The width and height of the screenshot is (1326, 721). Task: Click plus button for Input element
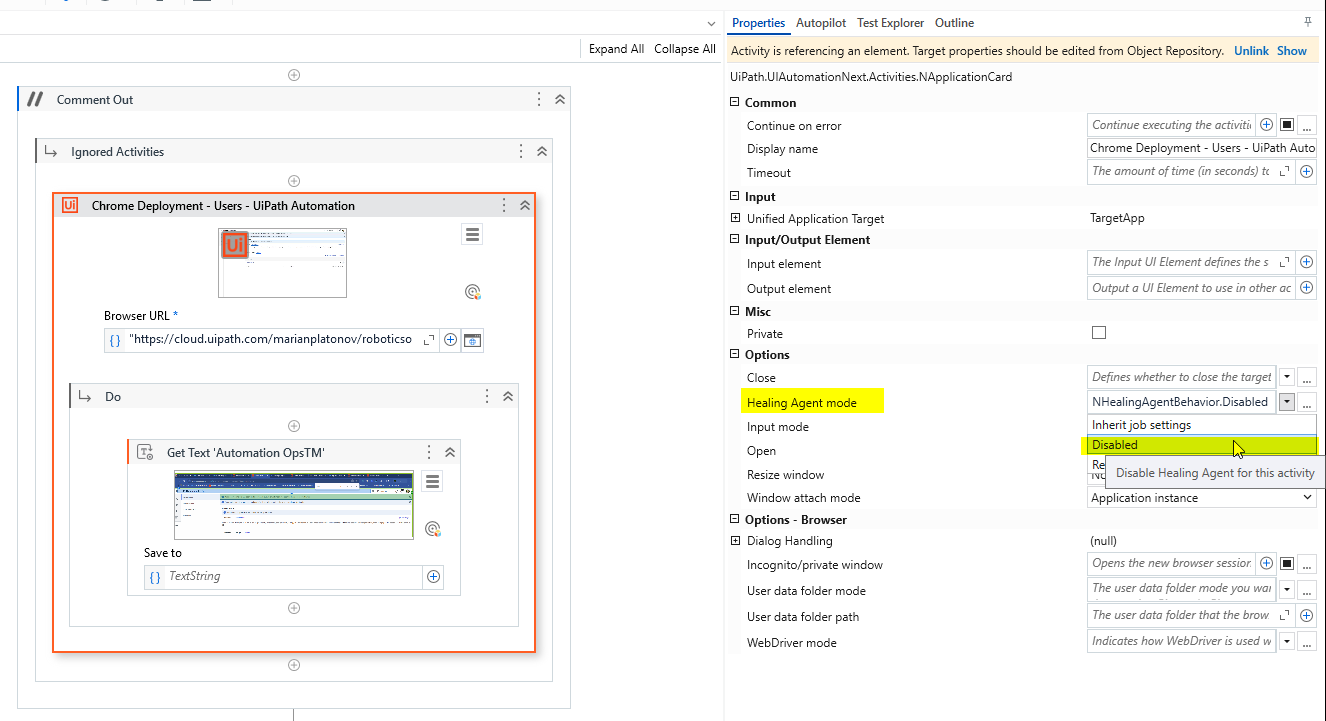pos(1307,262)
